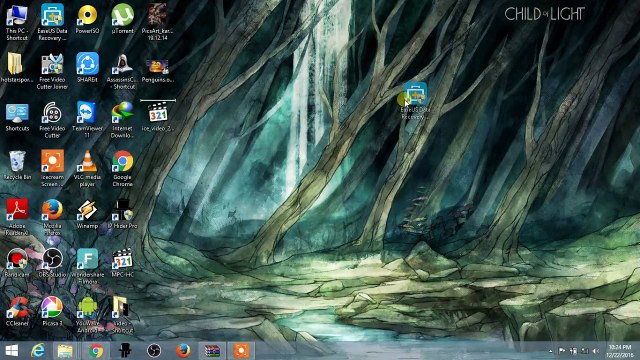Open Firefox from the taskbar
The image size is (640, 360).
[183, 351]
